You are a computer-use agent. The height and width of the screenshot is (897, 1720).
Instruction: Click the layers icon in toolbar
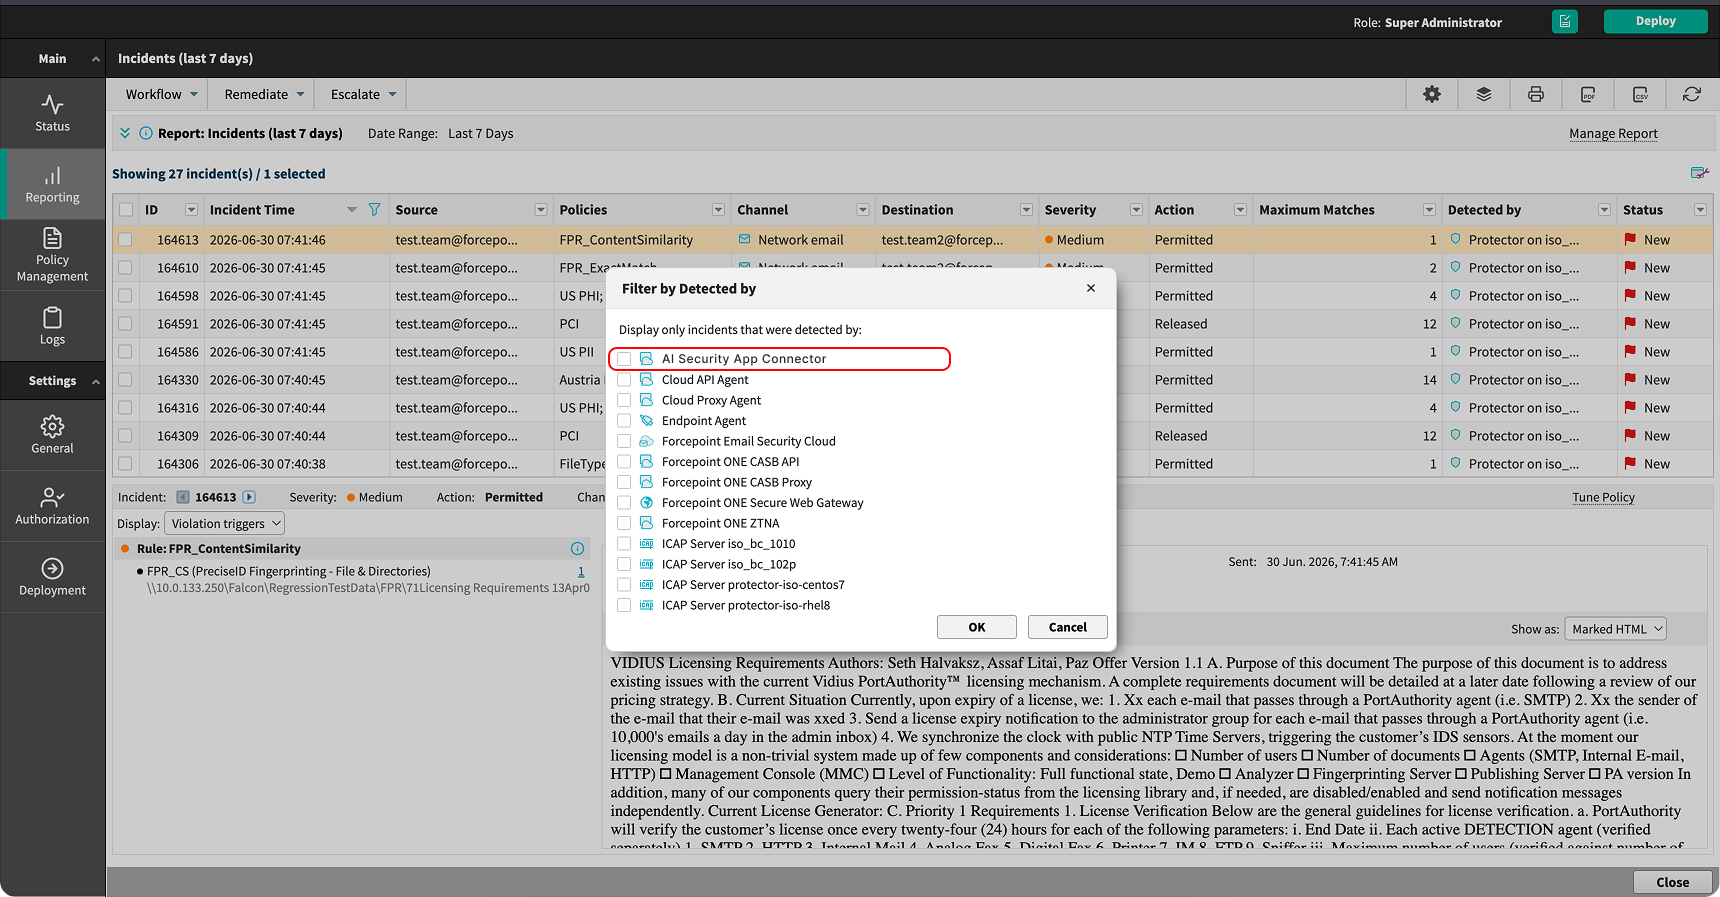(x=1484, y=94)
